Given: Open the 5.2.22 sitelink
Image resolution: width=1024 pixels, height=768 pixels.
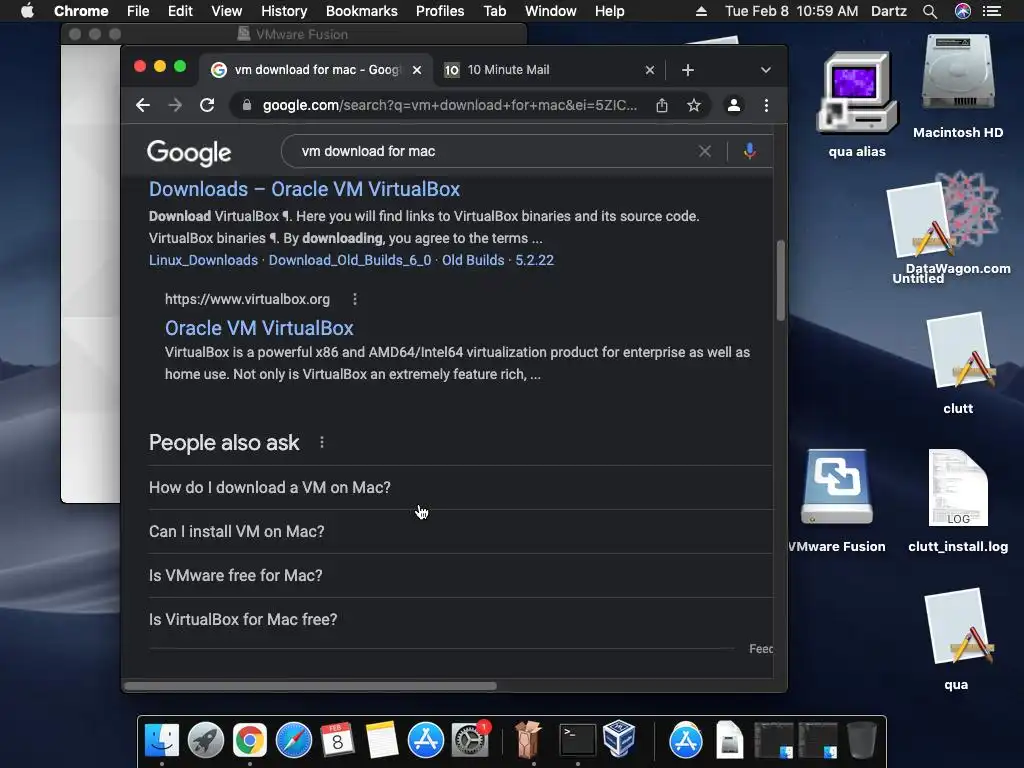Looking at the screenshot, I should pos(534,260).
